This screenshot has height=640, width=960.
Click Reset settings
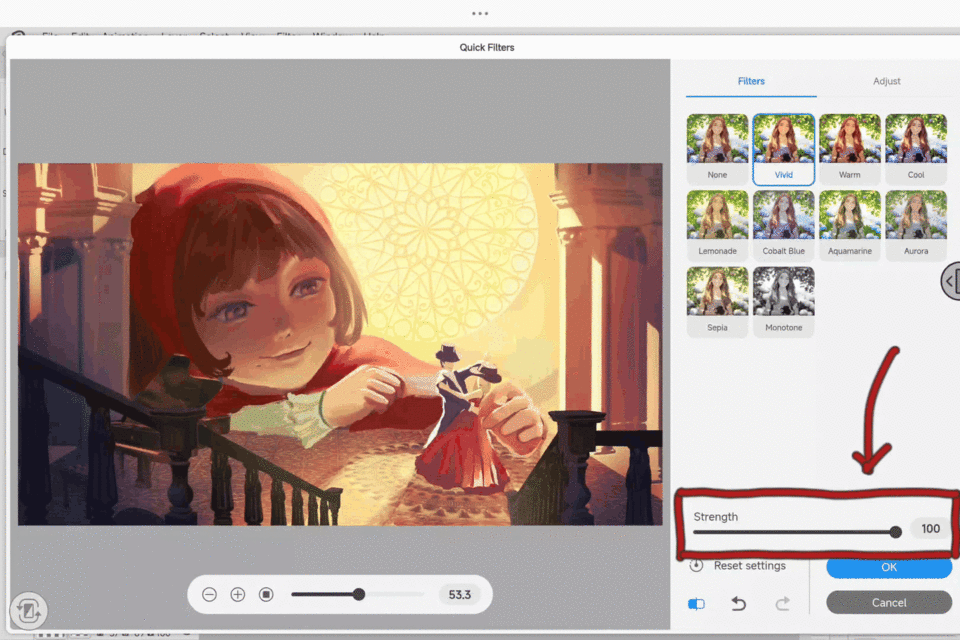749,566
